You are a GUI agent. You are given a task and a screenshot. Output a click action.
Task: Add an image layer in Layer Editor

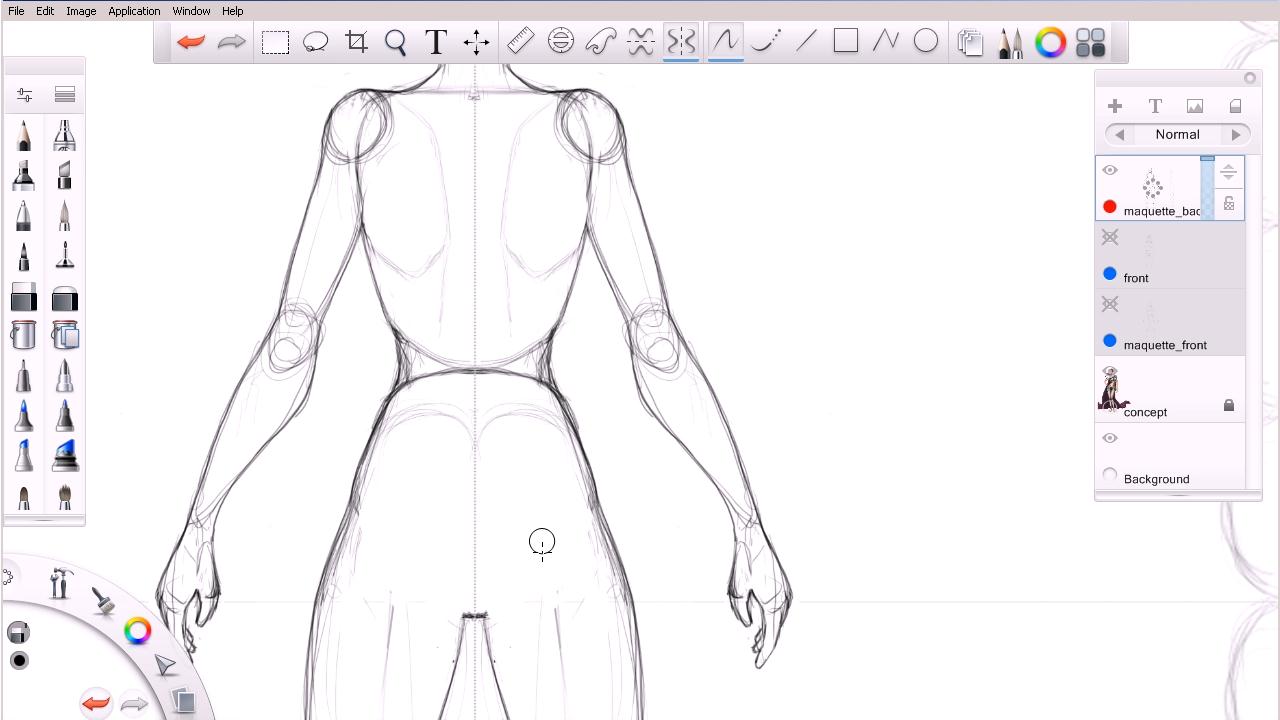pyautogui.click(x=1195, y=106)
